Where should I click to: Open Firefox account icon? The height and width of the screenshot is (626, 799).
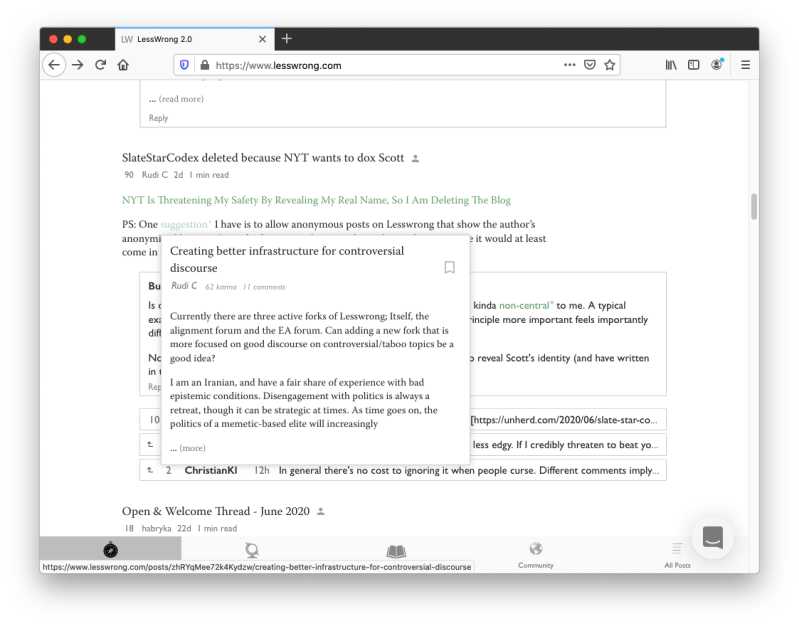pyautogui.click(x=717, y=64)
